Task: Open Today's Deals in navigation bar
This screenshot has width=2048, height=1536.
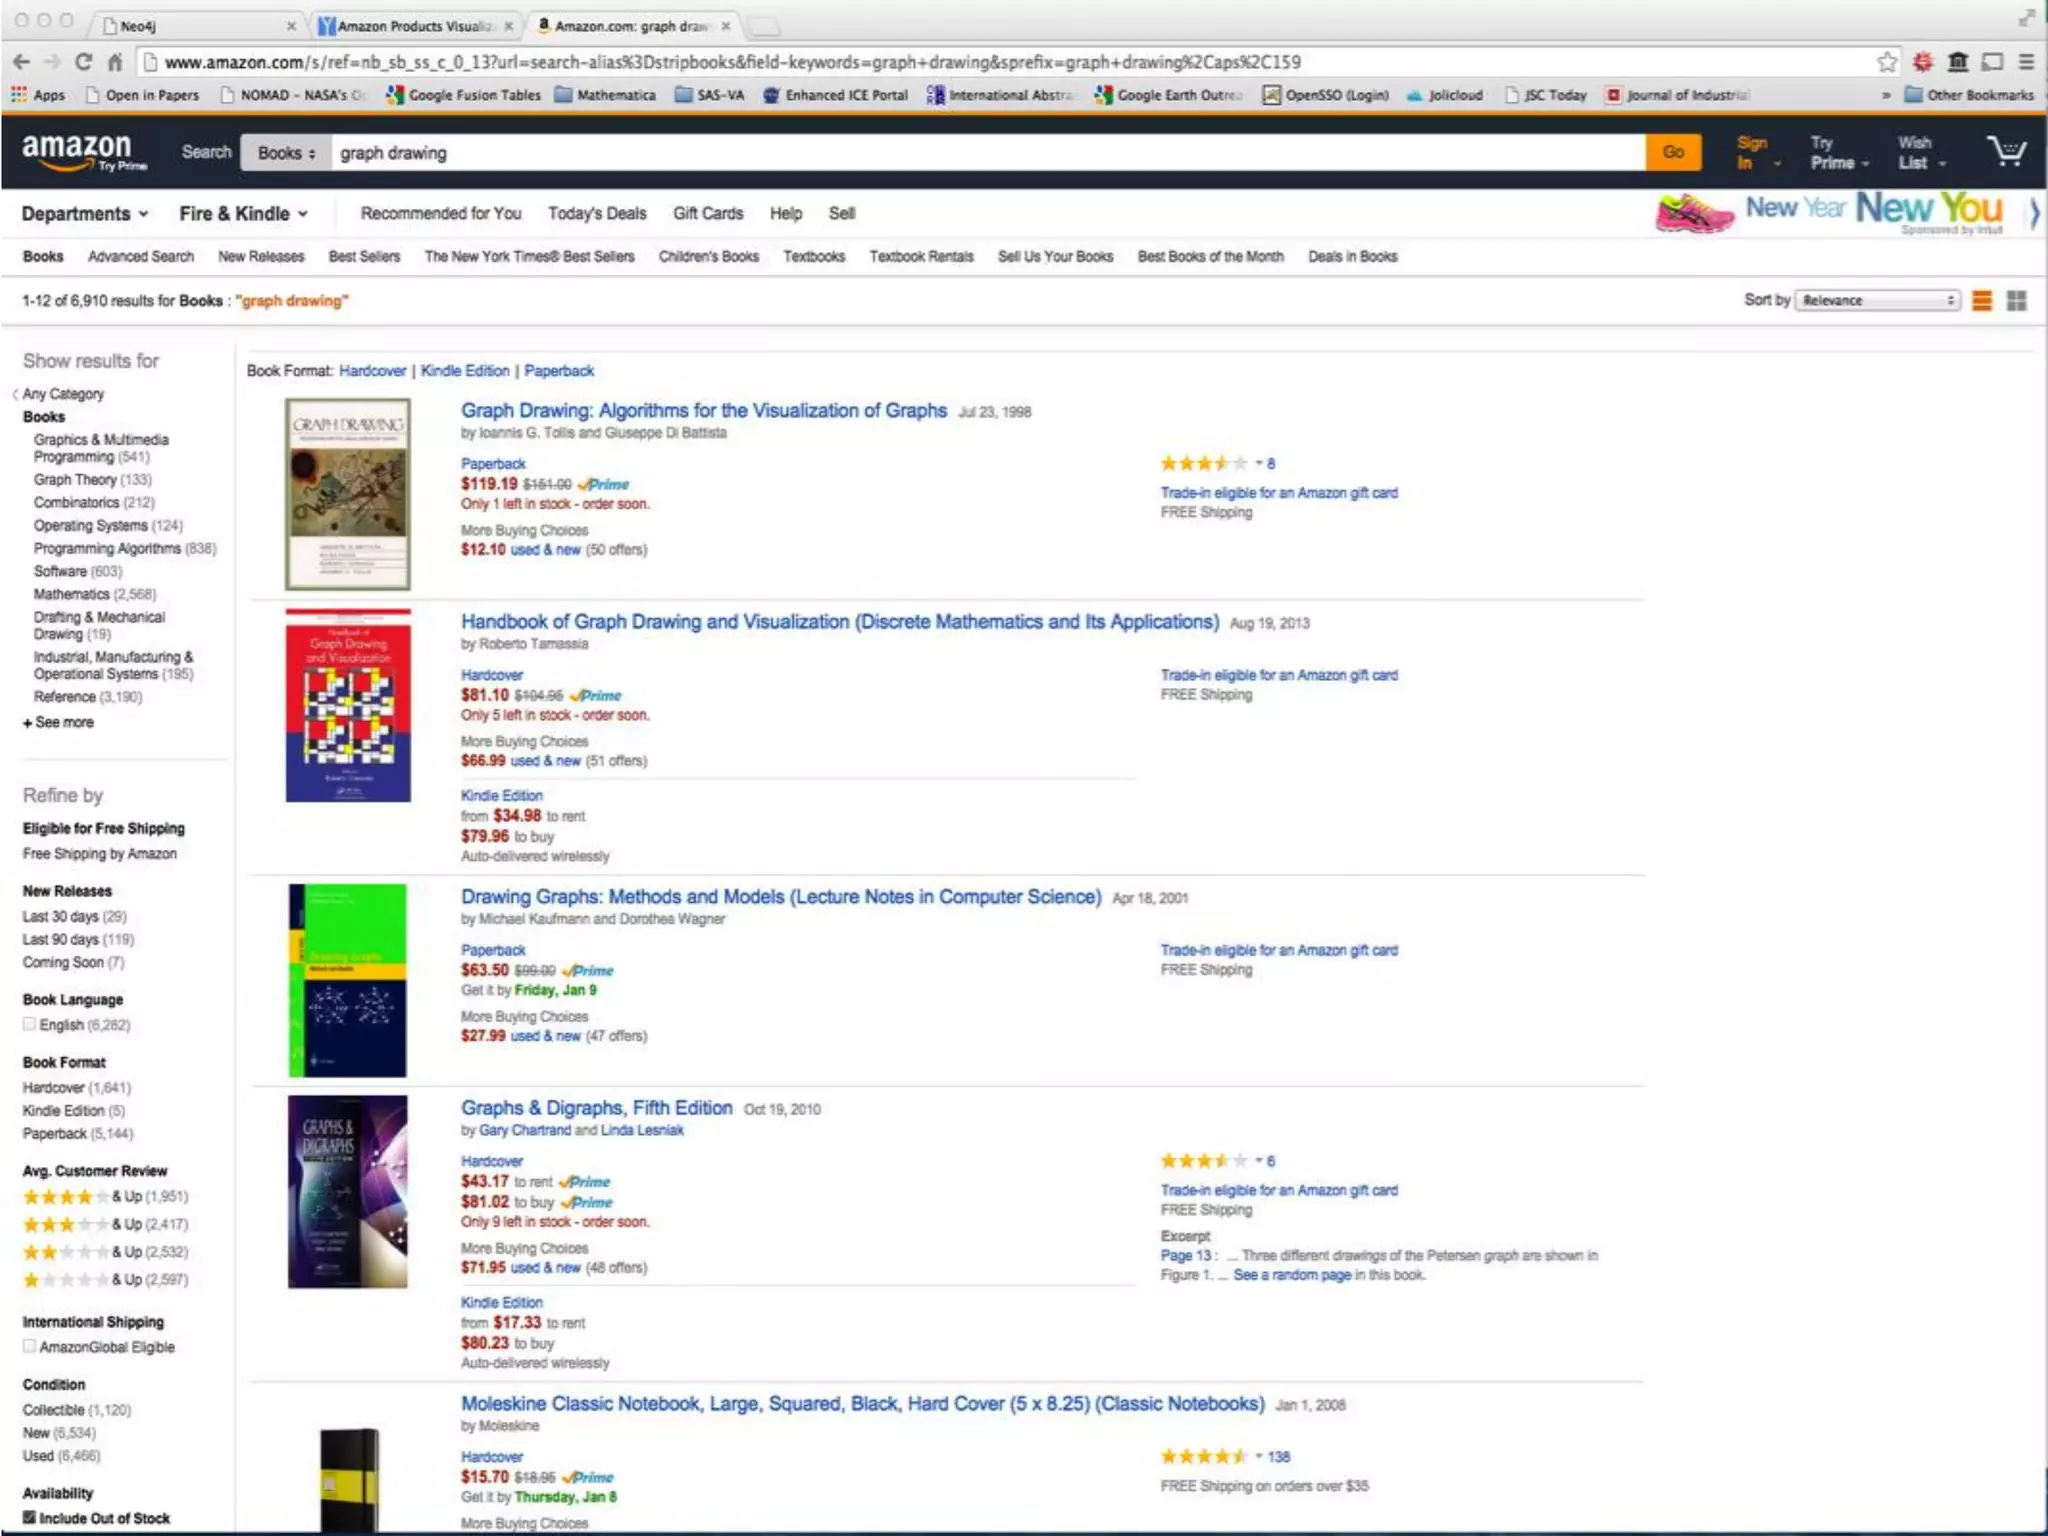Action: 596,213
